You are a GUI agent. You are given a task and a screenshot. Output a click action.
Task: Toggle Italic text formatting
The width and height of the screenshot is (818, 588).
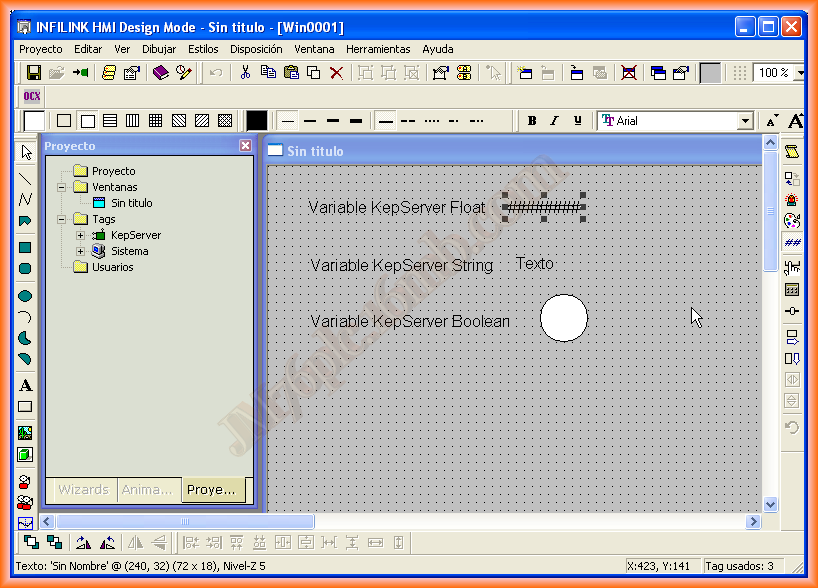tap(554, 121)
